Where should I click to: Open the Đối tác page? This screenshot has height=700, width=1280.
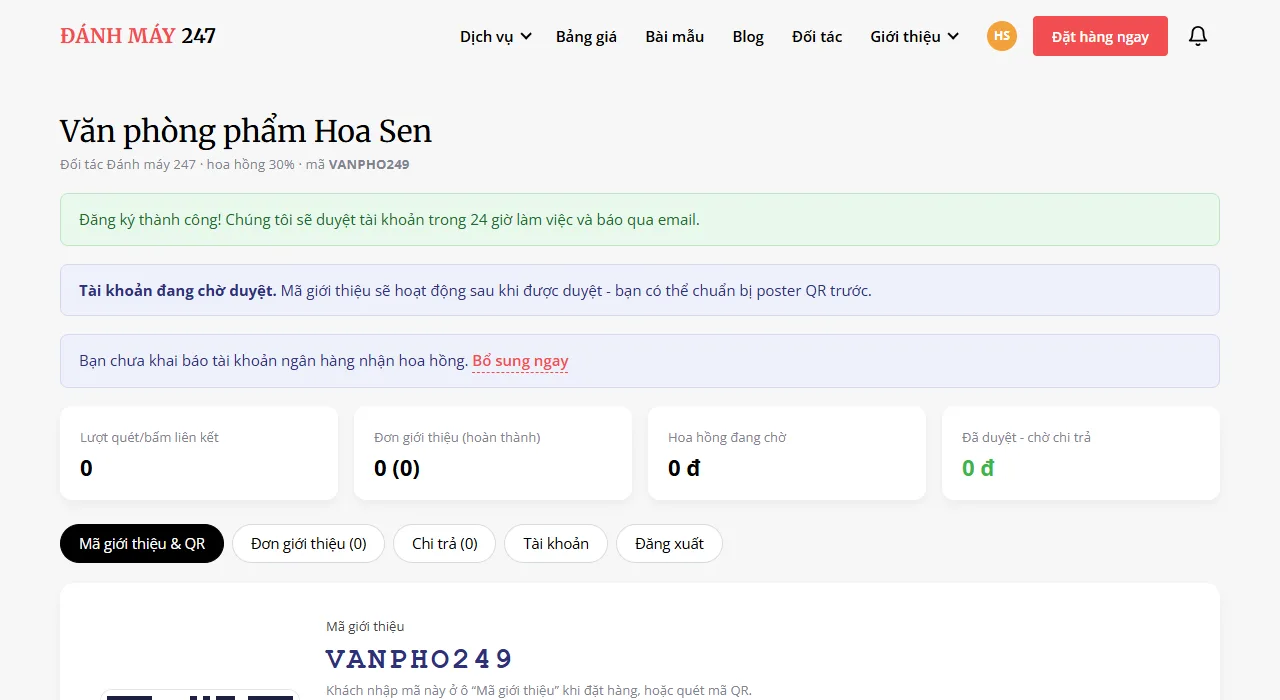click(817, 36)
